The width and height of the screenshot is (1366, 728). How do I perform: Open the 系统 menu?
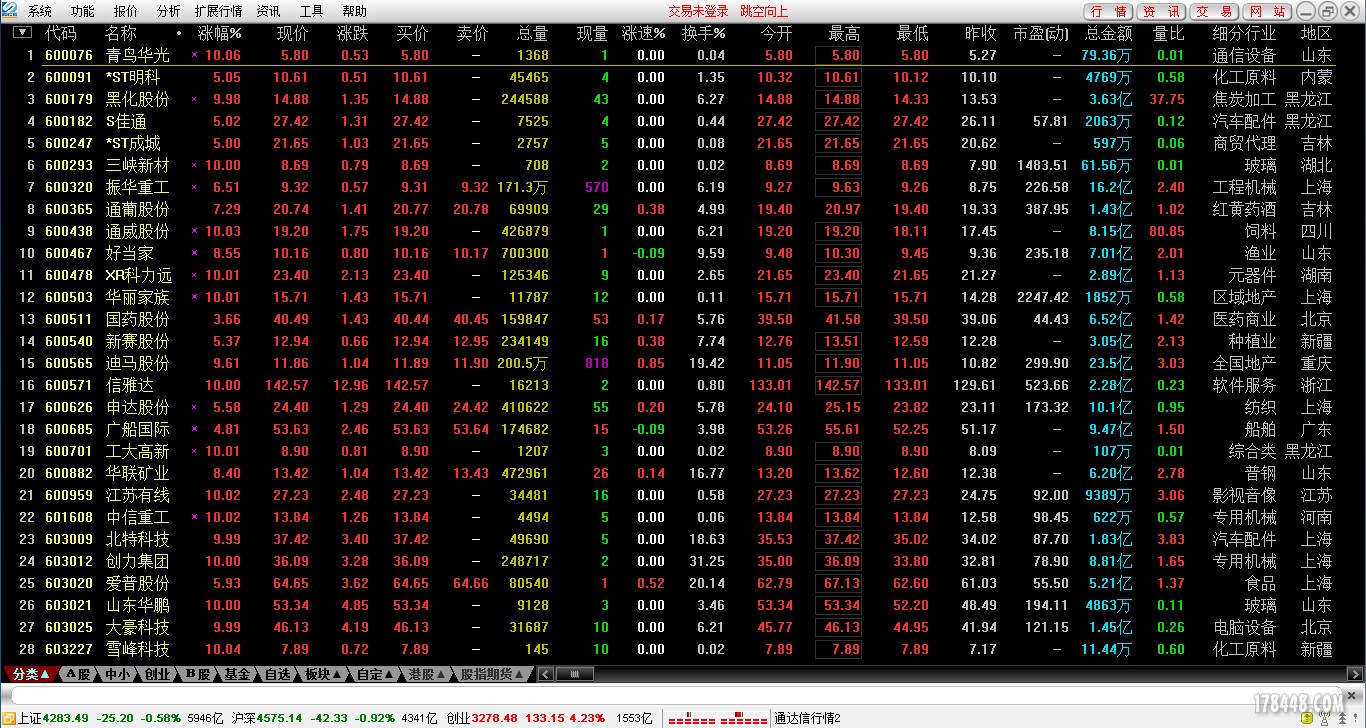point(40,11)
